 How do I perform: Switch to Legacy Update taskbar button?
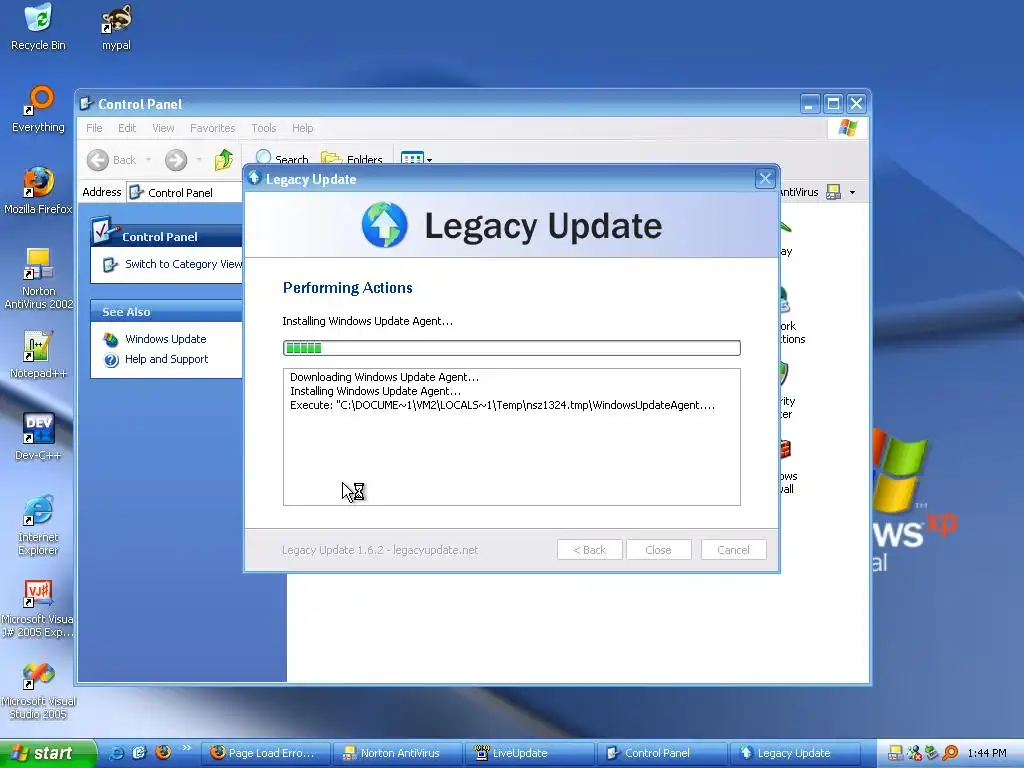pos(795,753)
